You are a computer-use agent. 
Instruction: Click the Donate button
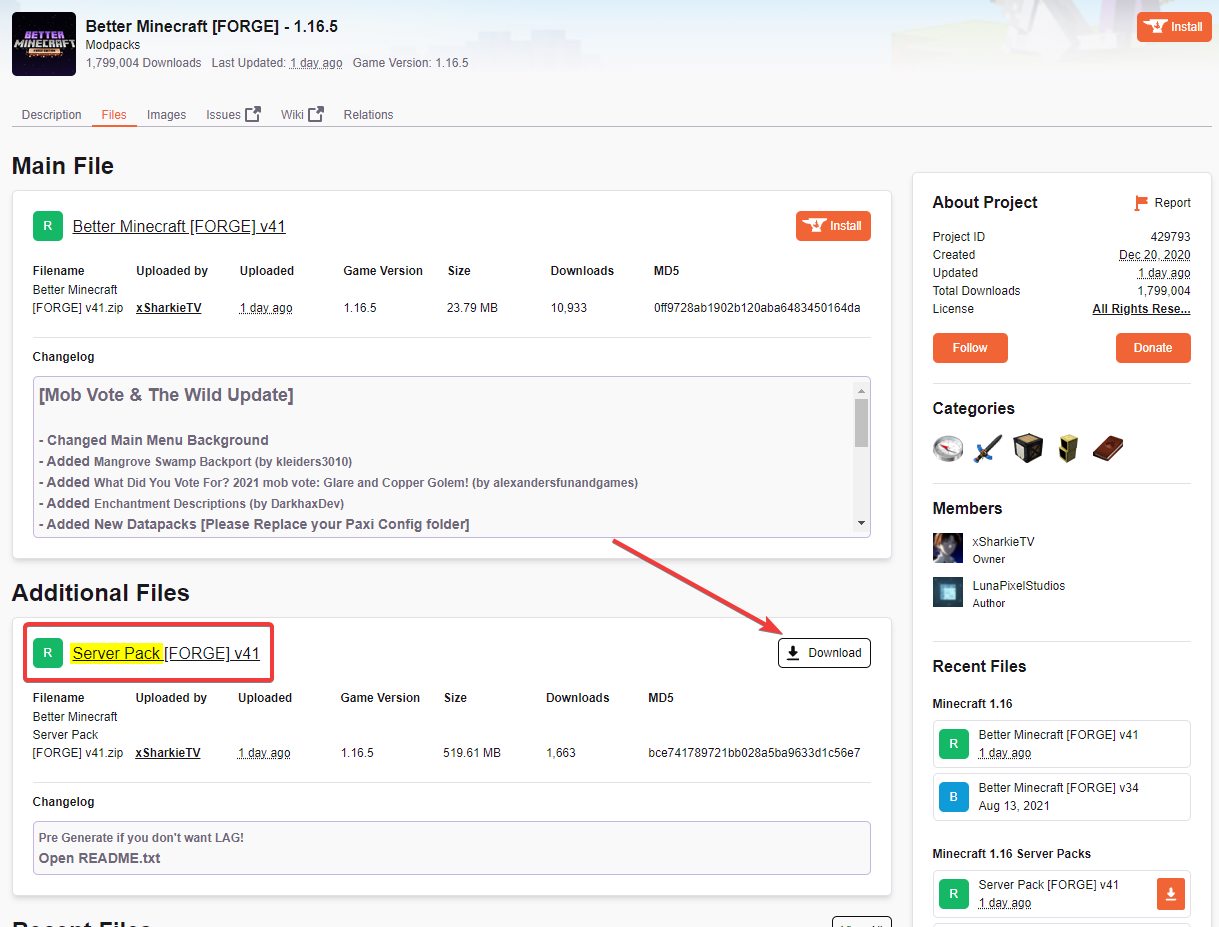[x=1152, y=348]
